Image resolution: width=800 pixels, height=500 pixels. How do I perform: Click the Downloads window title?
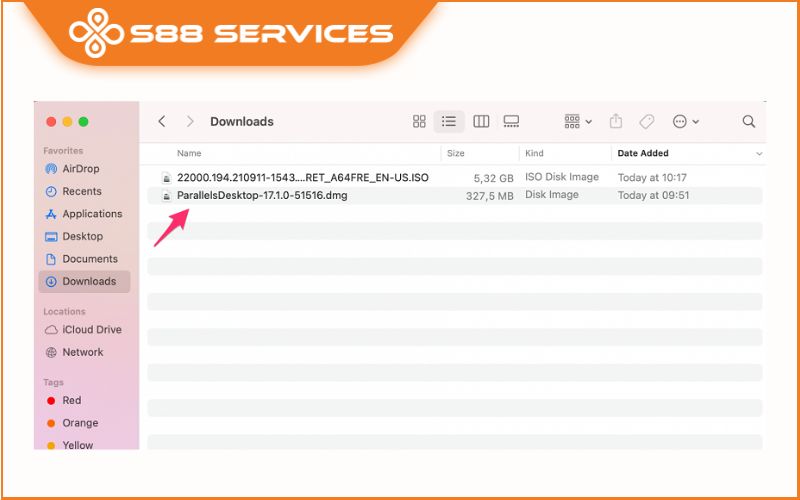click(x=242, y=121)
